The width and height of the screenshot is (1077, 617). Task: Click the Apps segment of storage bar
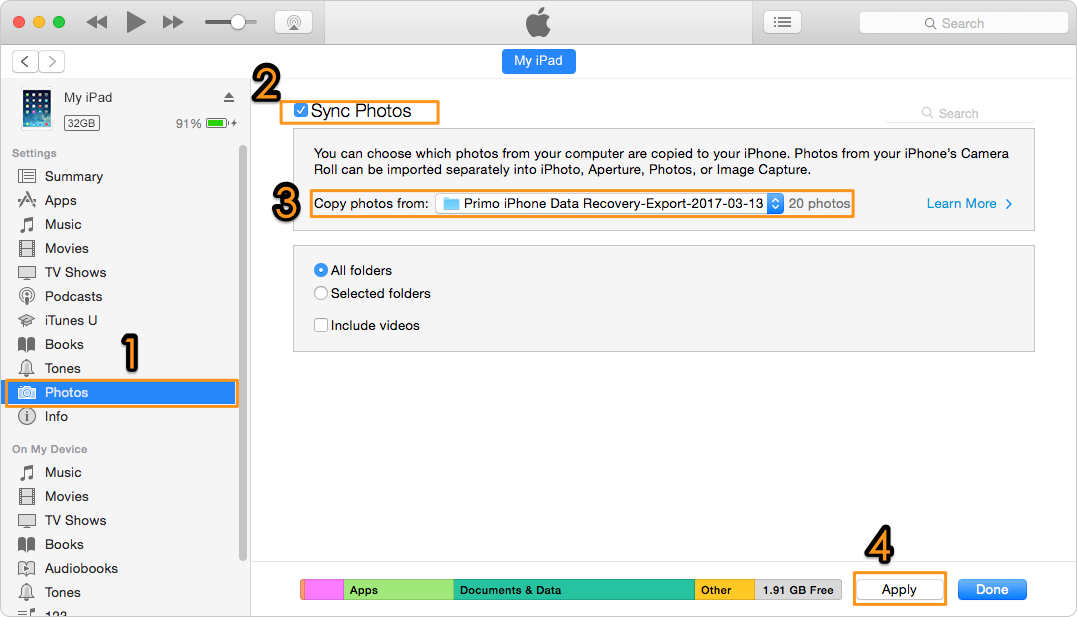tap(398, 590)
